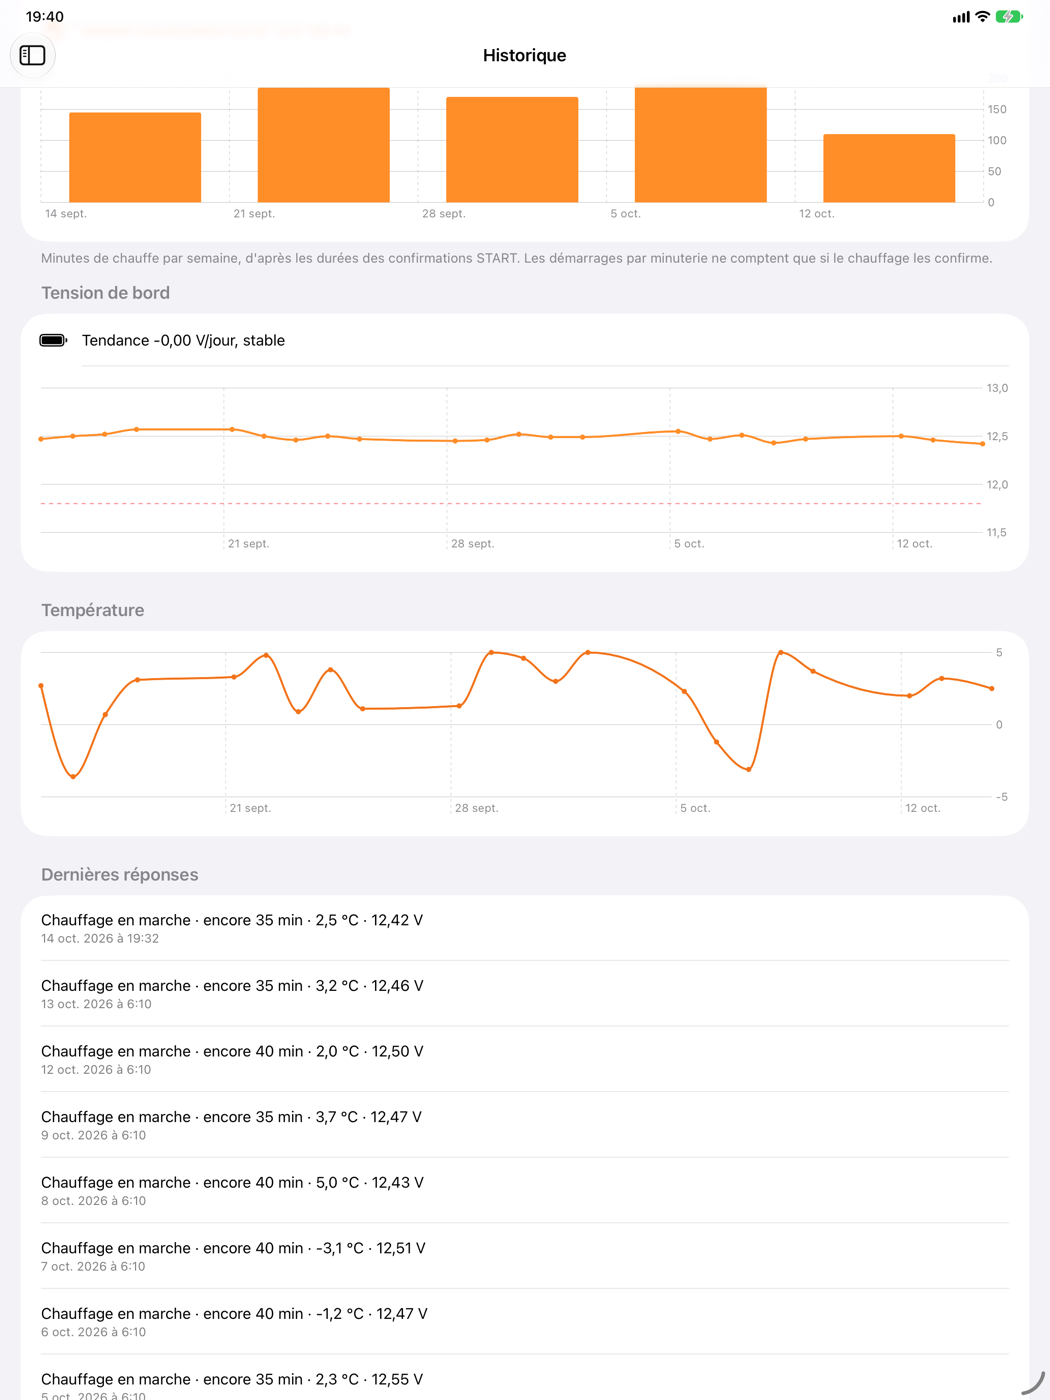
Task: Open the 12 oct. 2026 response row
Action: point(525,1059)
